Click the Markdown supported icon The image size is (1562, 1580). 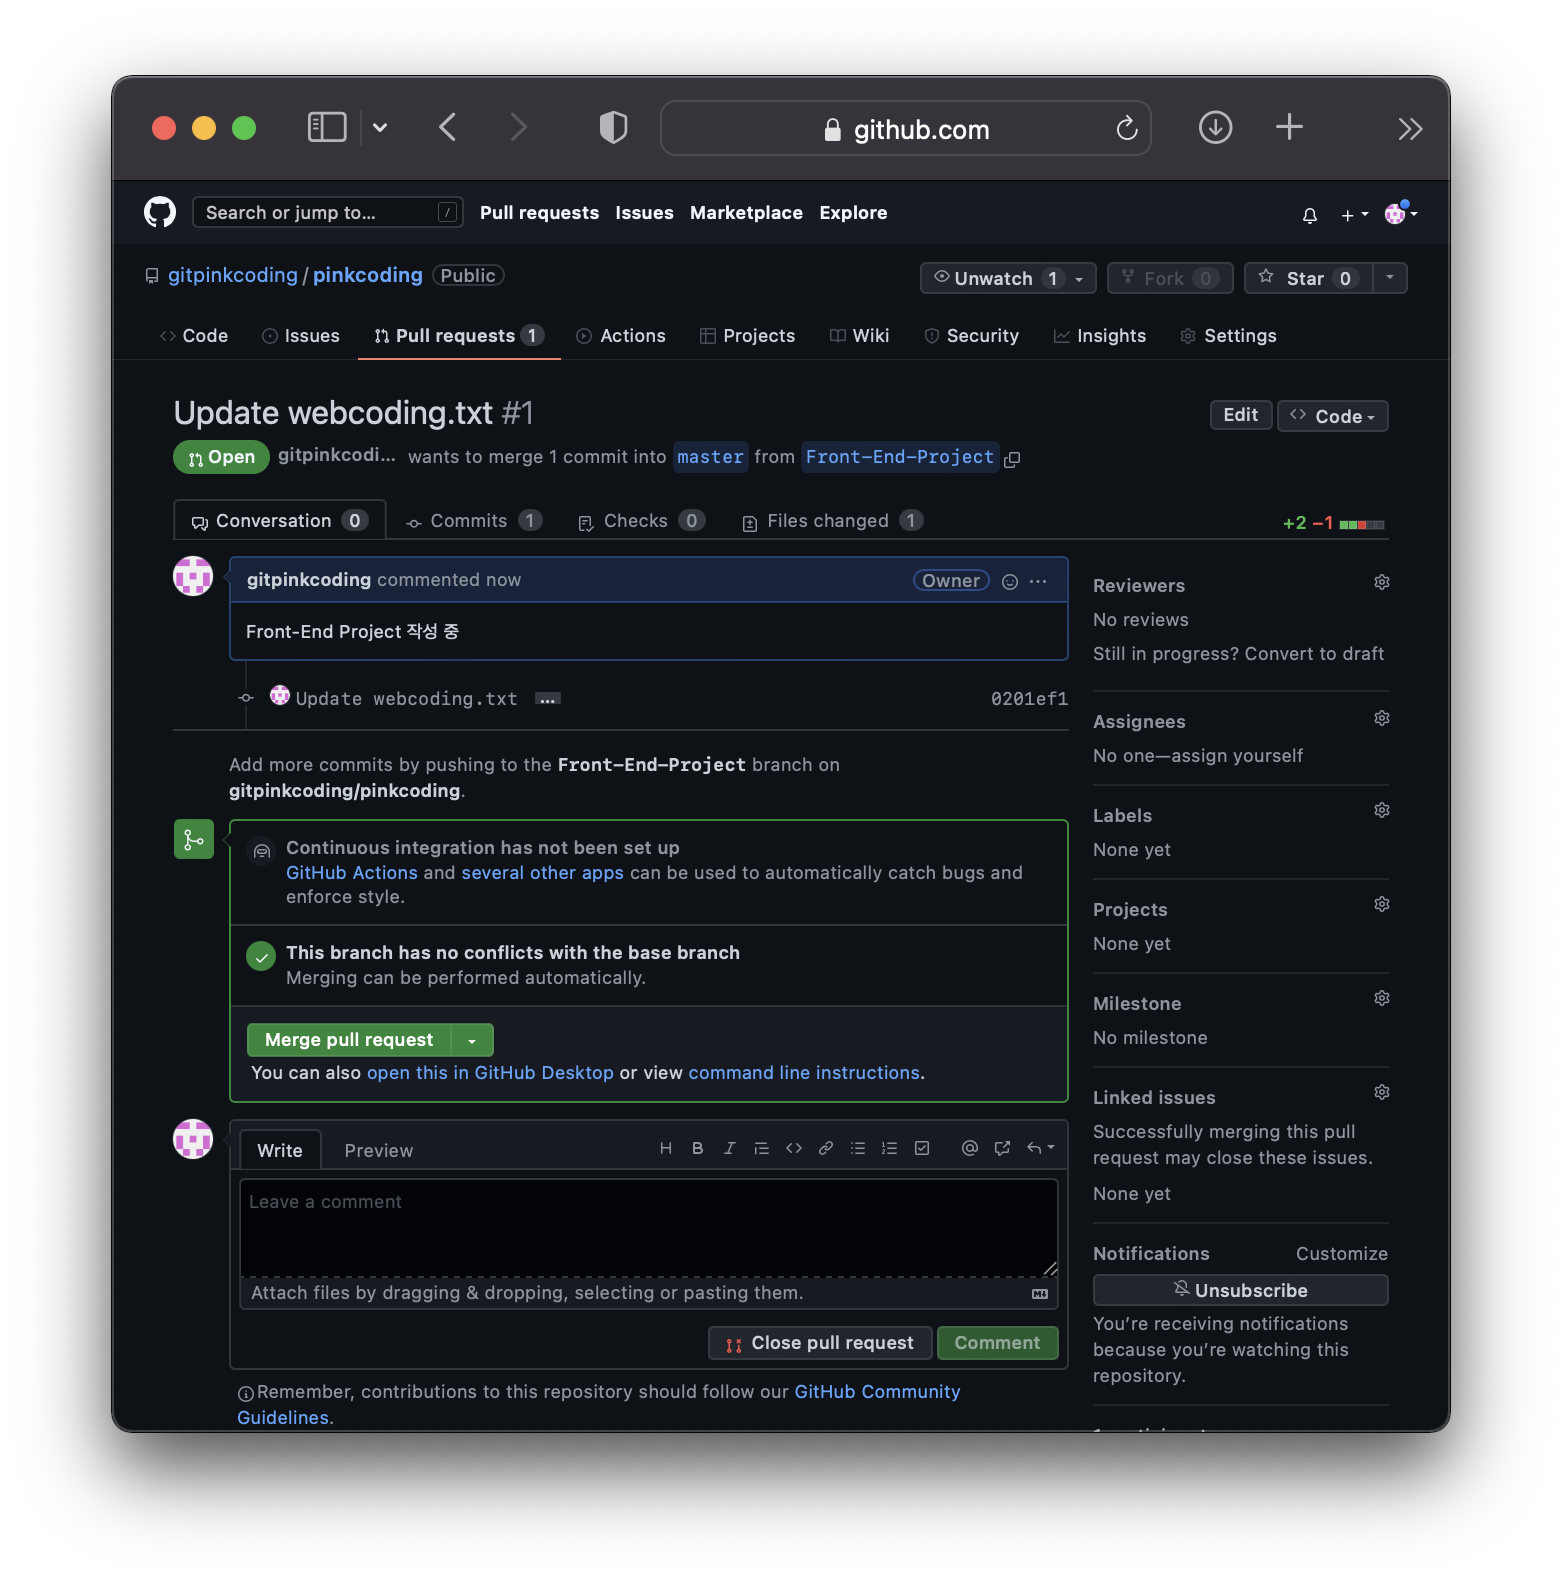(1040, 1294)
